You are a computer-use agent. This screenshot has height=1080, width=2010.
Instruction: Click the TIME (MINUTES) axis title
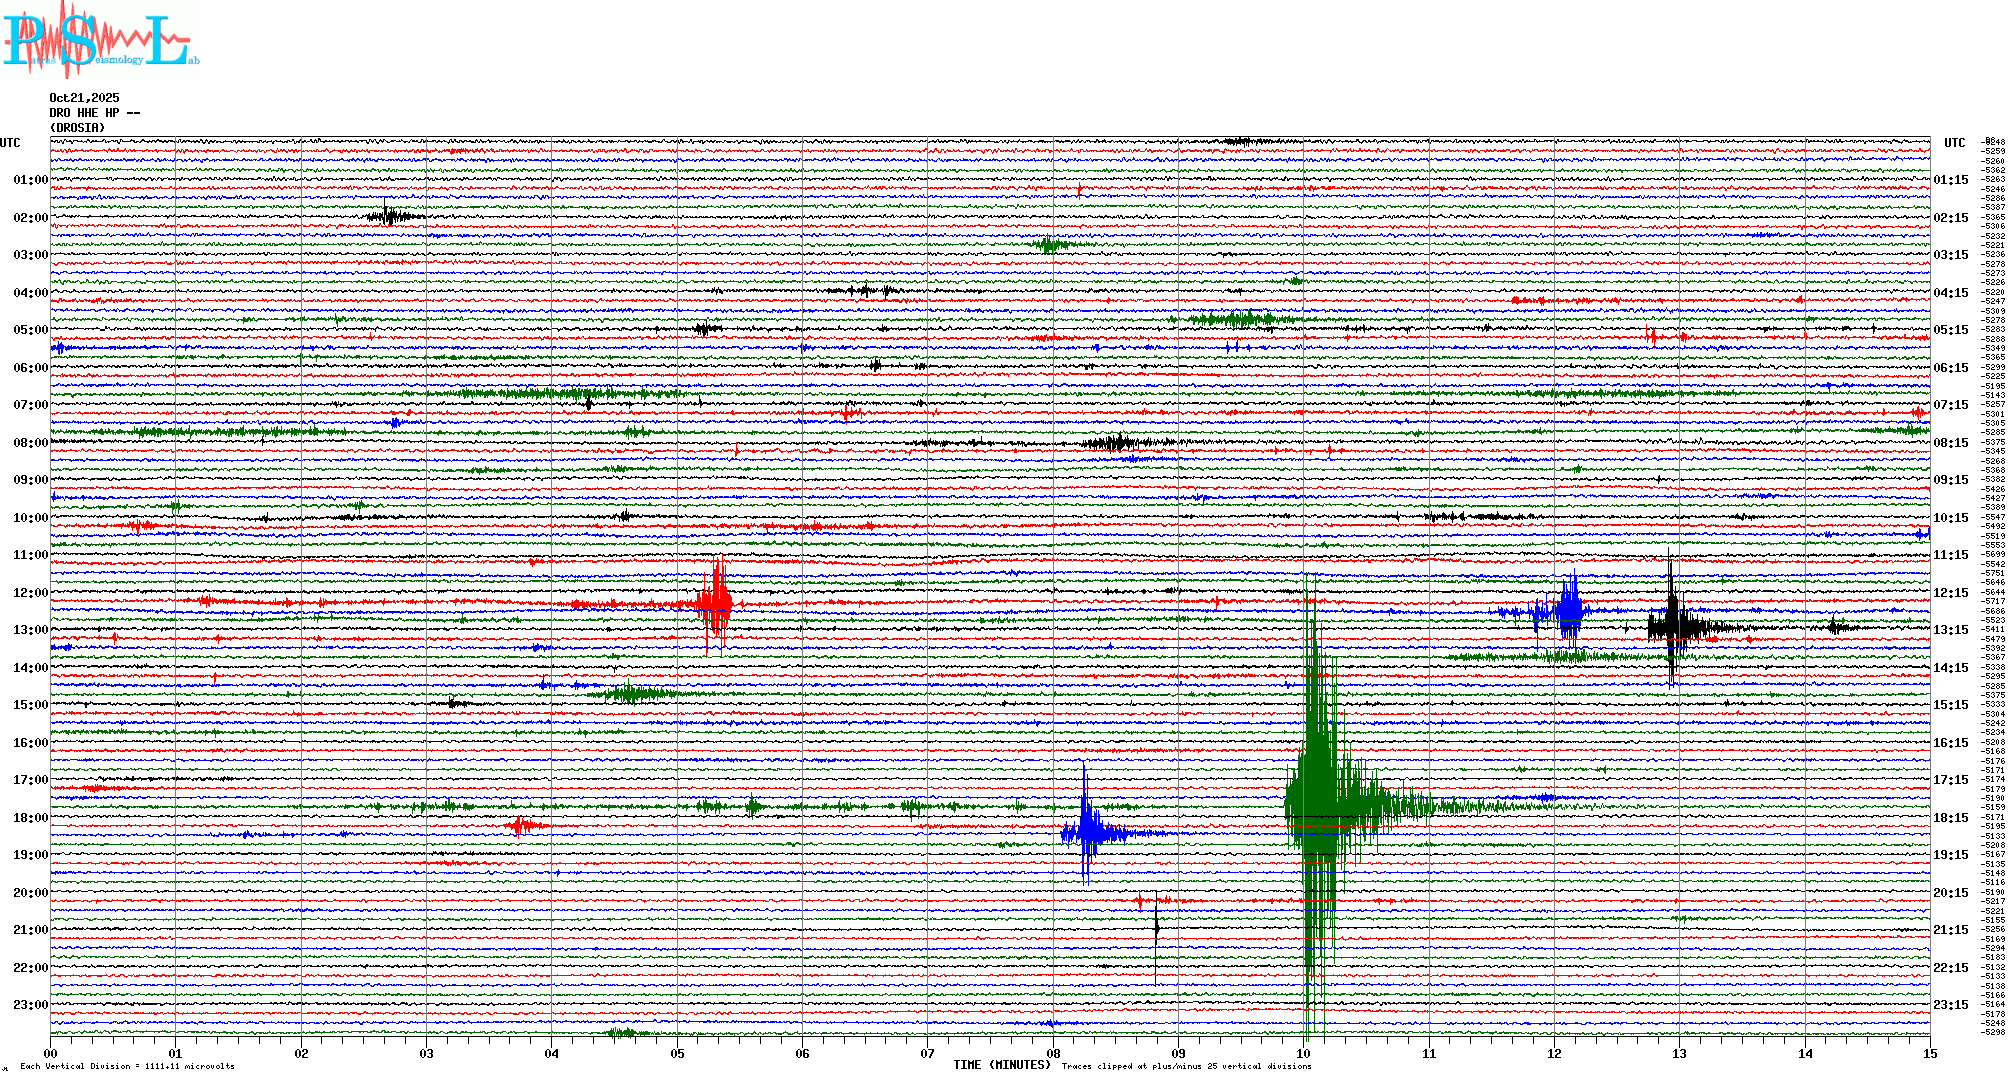(1001, 1065)
